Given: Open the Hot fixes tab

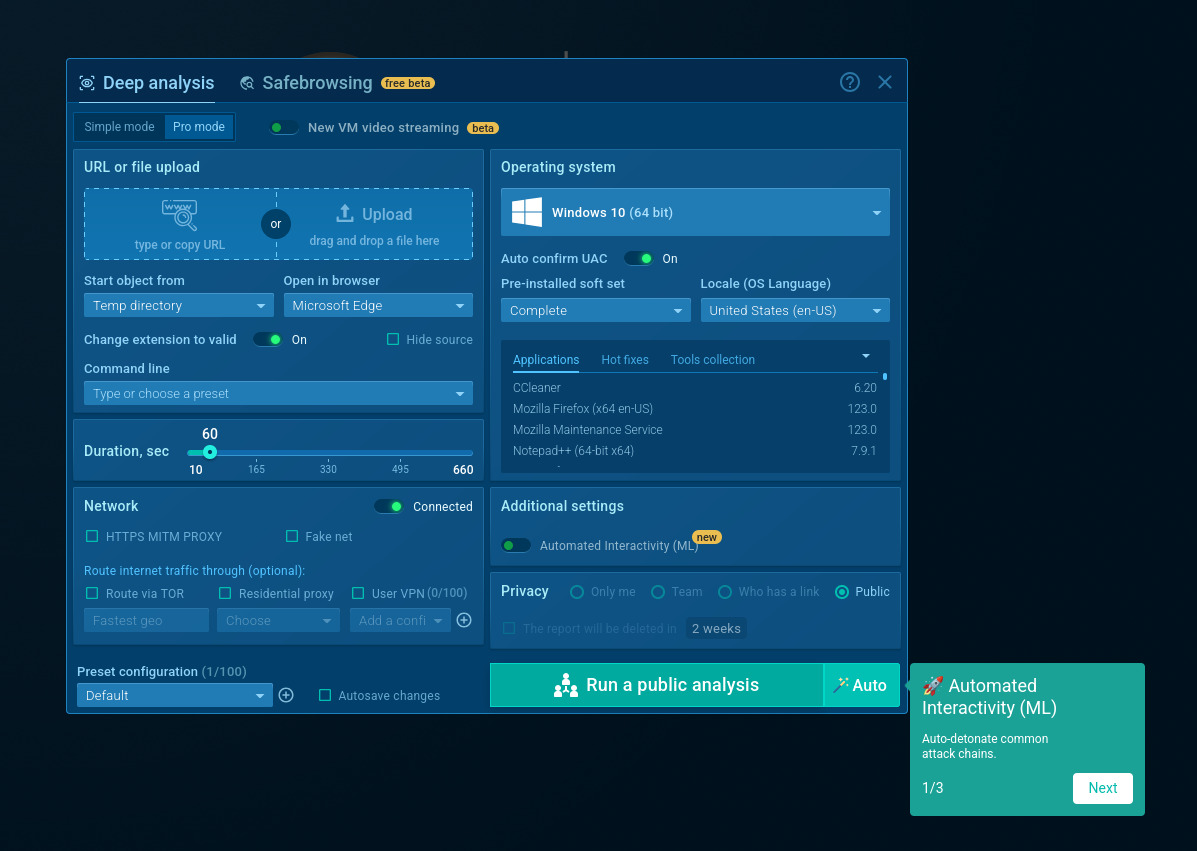Looking at the screenshot, I should [x=625, y=359].
